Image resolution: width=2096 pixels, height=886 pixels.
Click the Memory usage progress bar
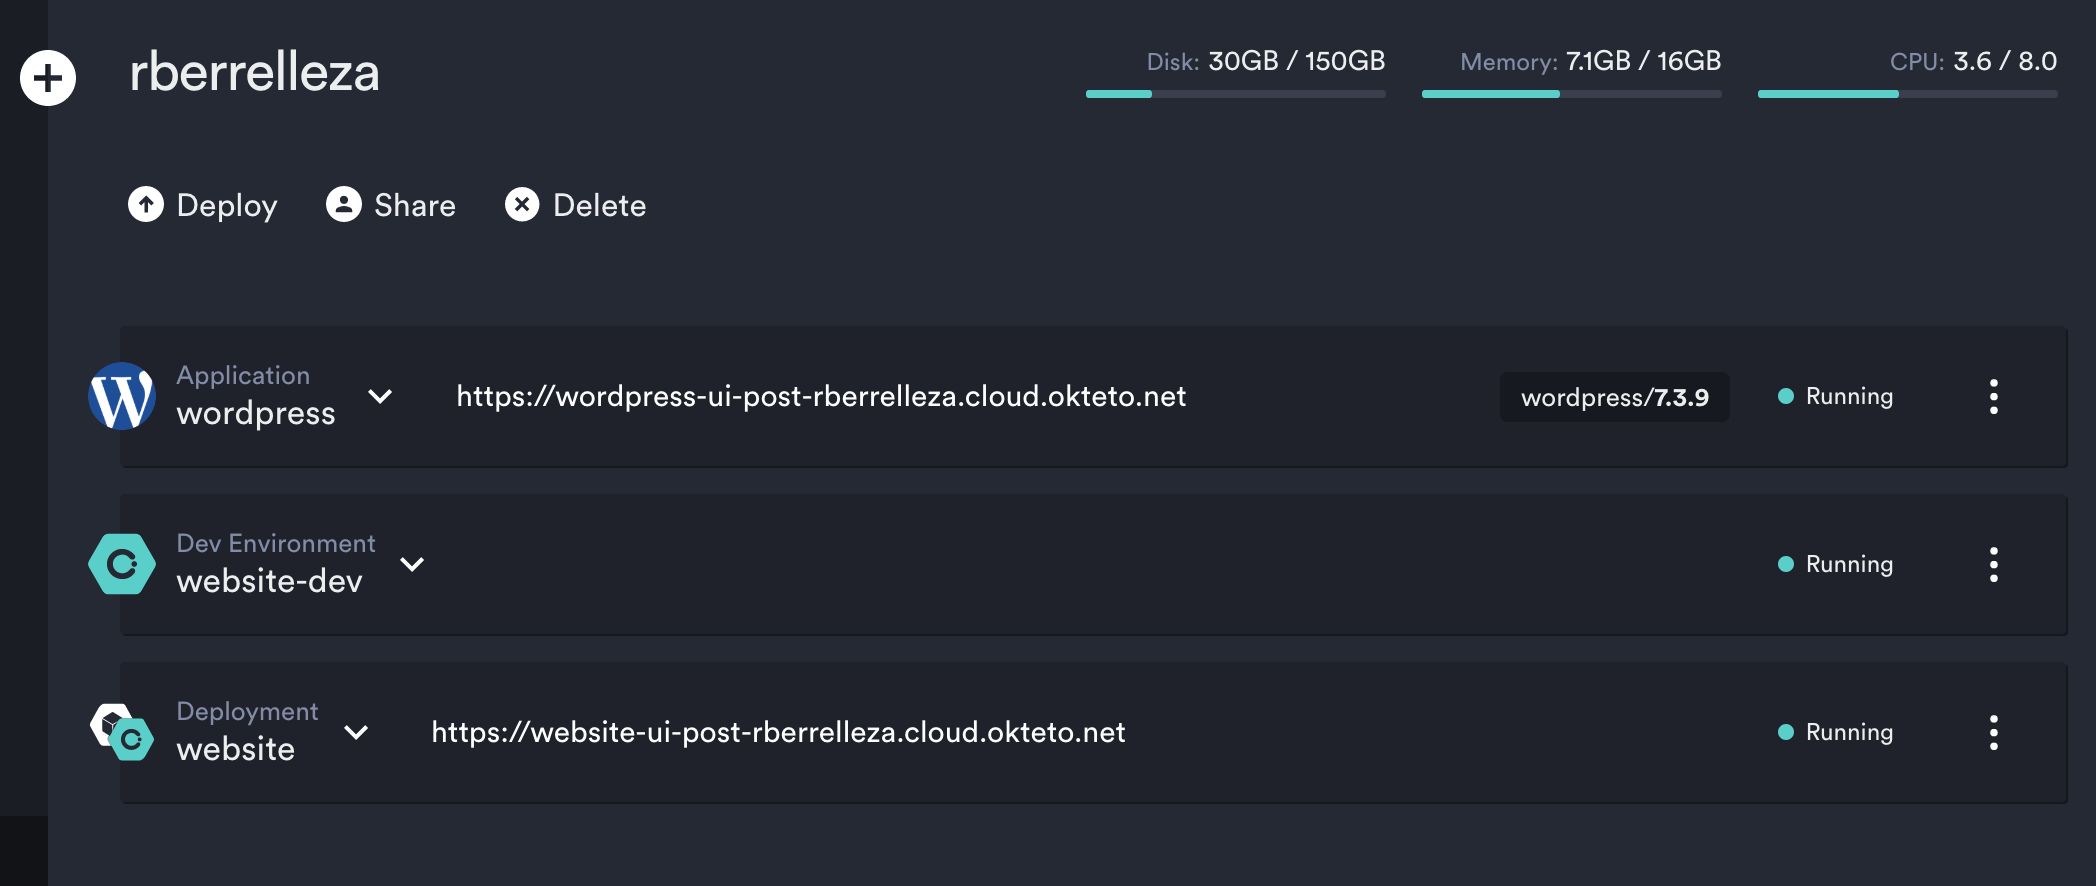click(x=1572, y=94)
